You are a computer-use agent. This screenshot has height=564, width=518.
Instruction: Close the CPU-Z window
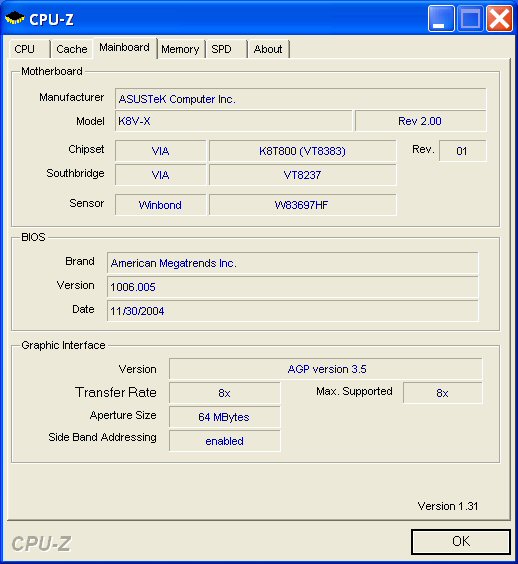[499, 18]
